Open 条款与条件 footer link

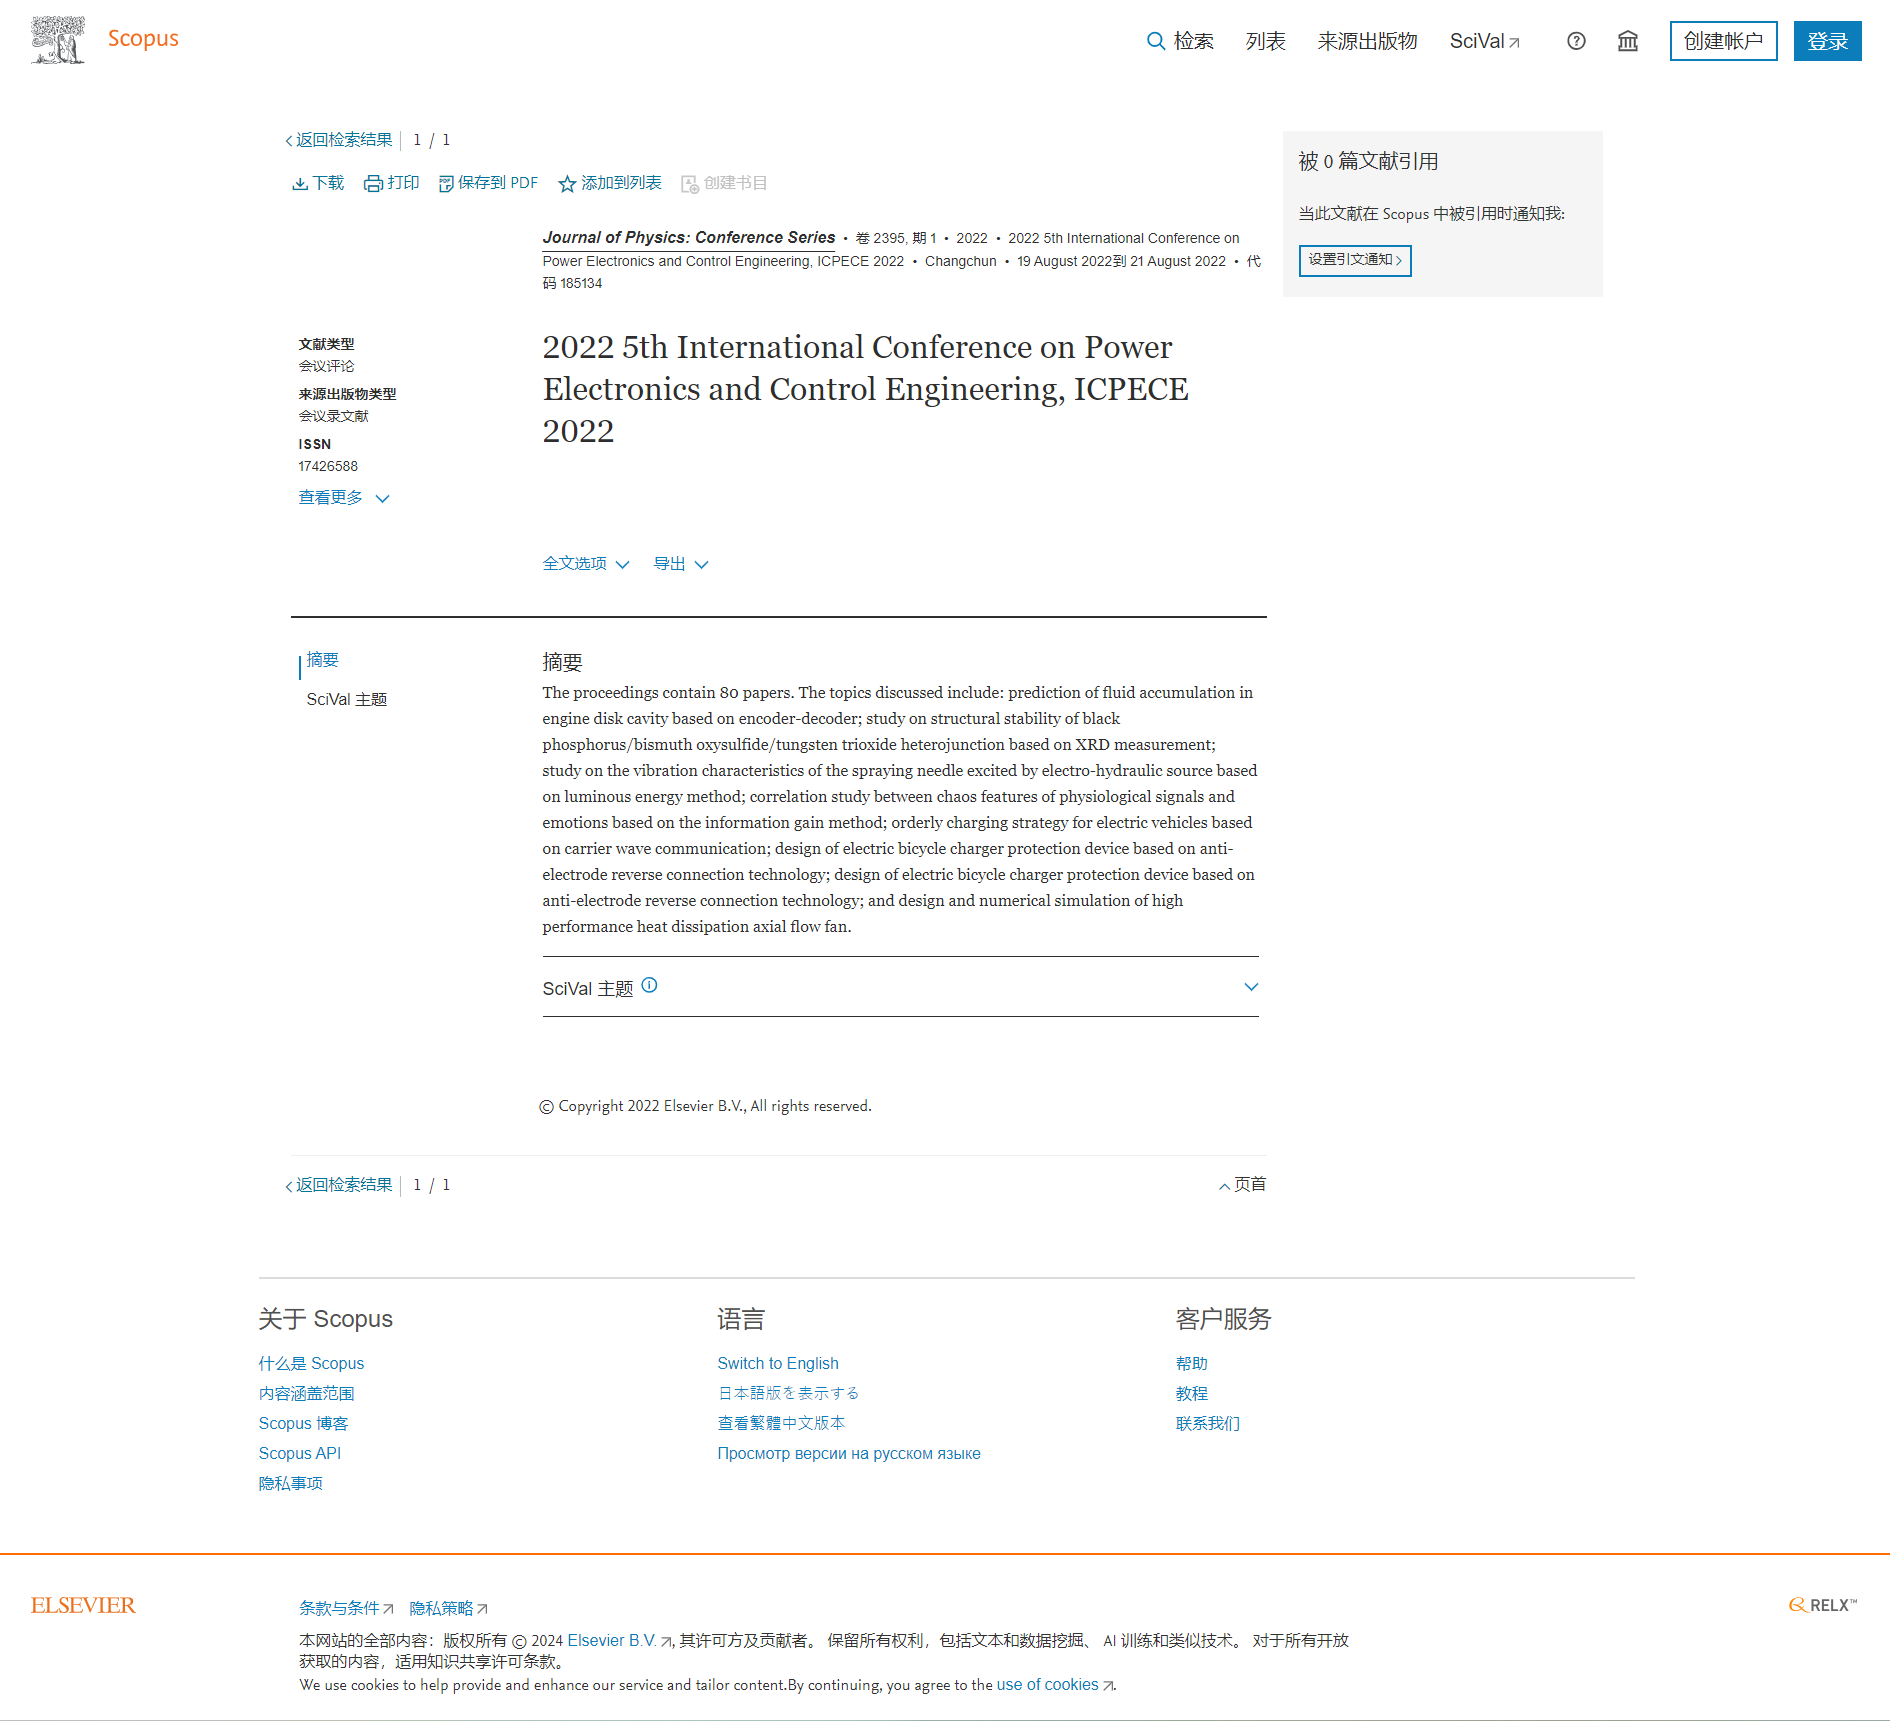(346, 1608)
